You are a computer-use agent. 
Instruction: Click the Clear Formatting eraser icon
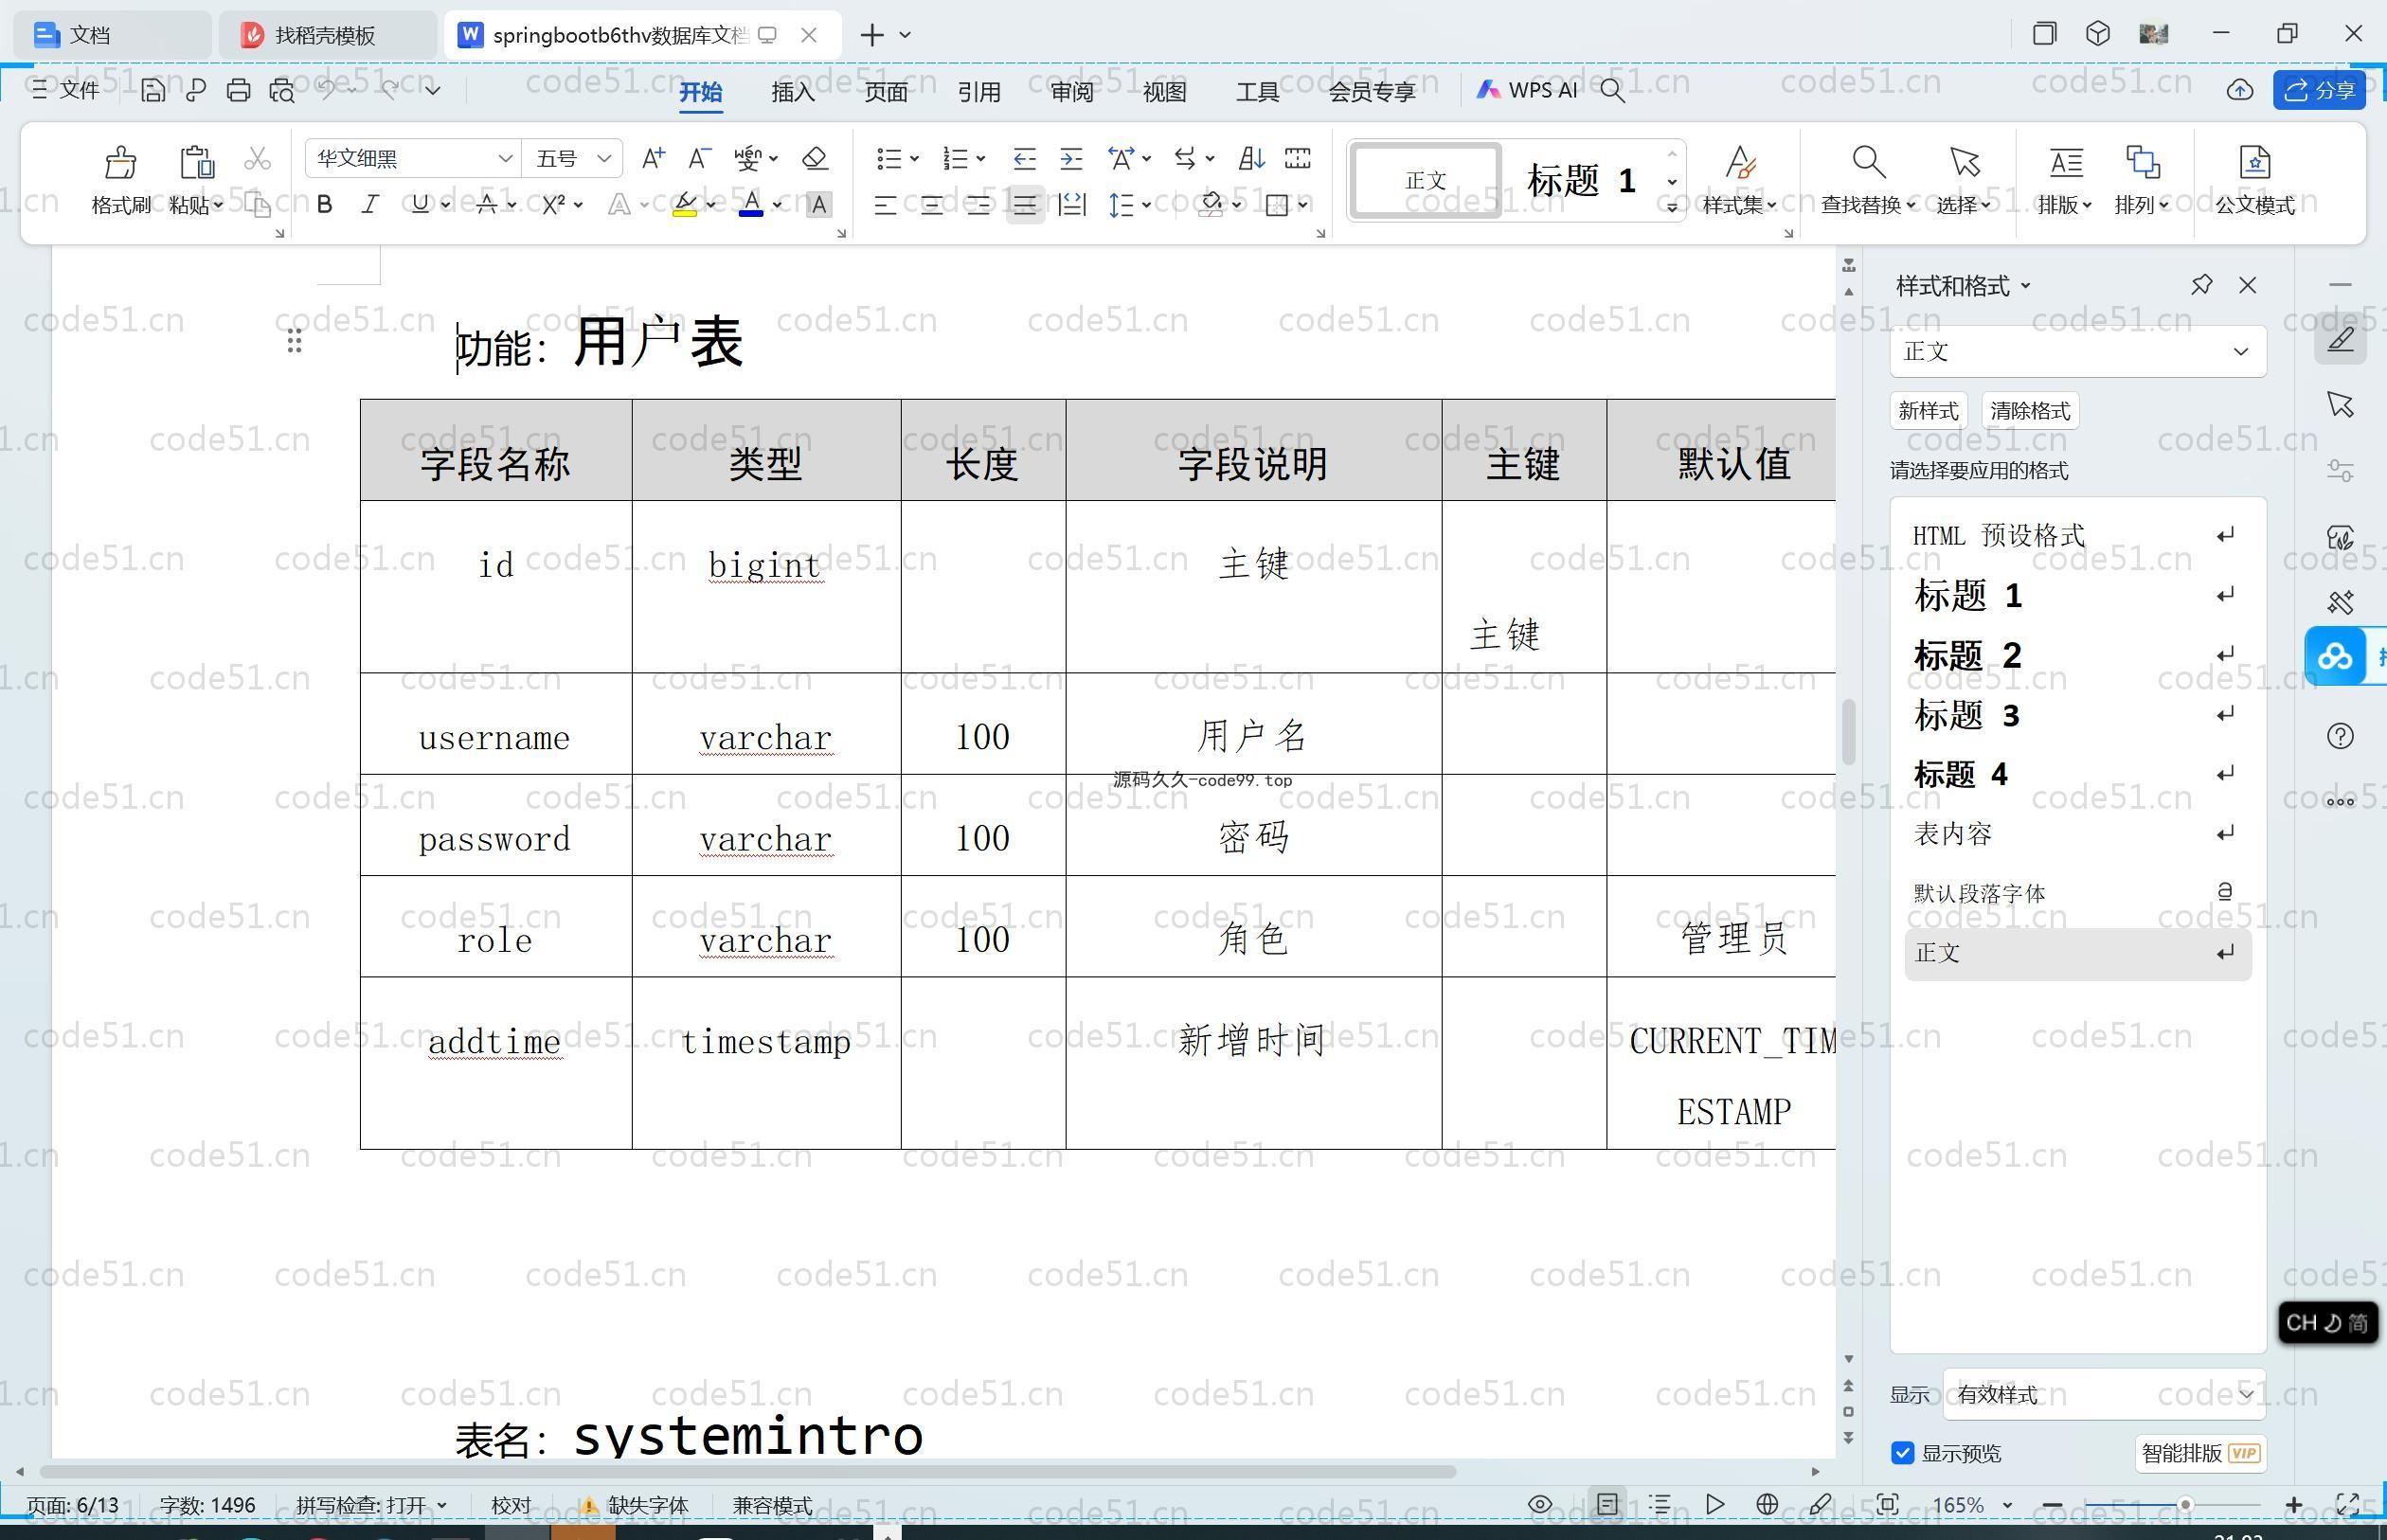tap(815, 158)
